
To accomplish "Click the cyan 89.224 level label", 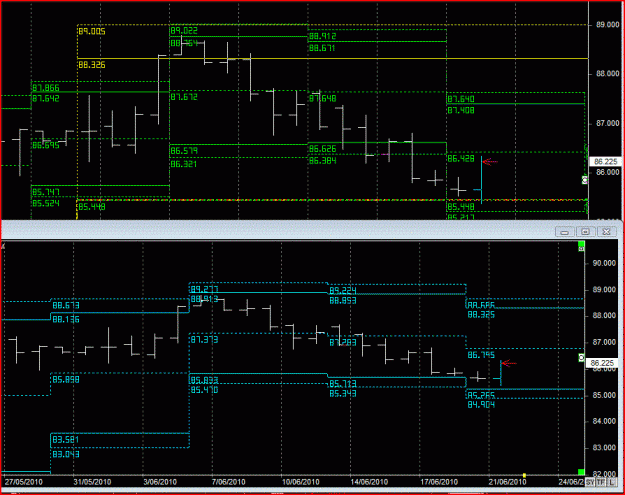I will [343, 290].
